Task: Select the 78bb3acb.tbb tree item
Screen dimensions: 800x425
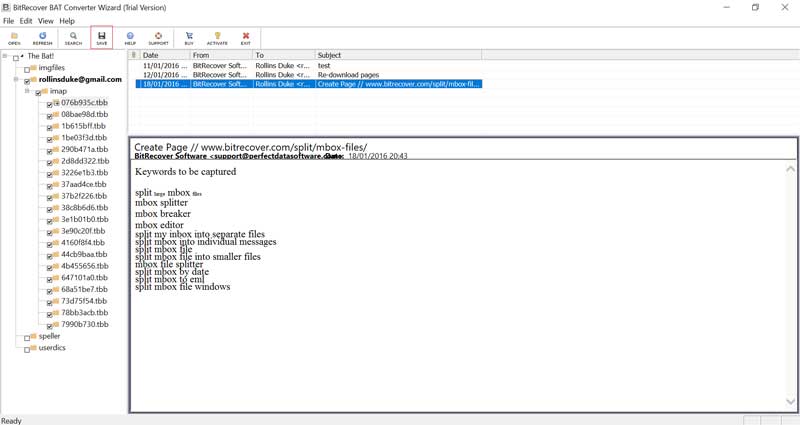Action: point(85,313)
